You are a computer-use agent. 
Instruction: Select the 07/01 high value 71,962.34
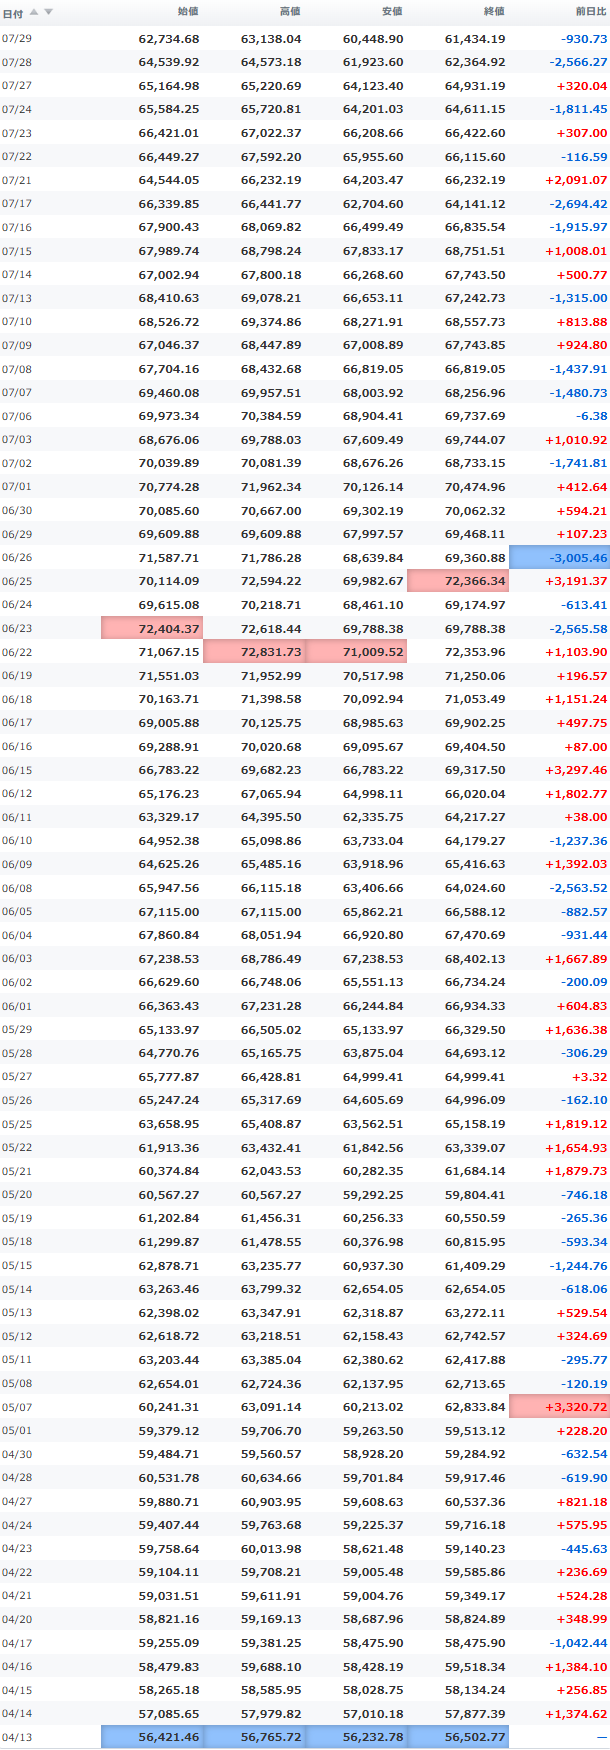[271, 487]
